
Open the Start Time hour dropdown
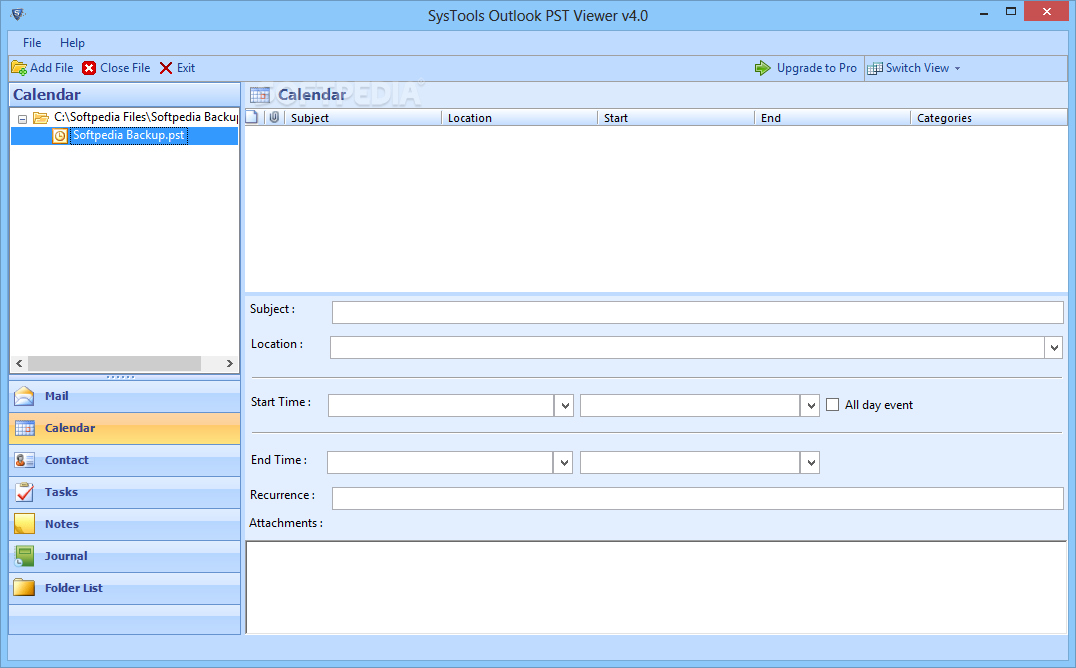[810, 406]
